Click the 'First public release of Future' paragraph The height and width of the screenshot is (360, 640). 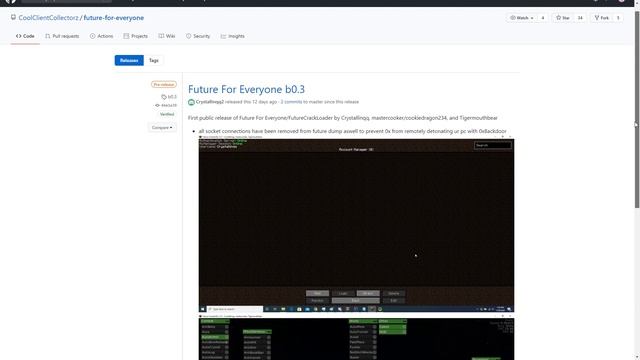(342, 118)
